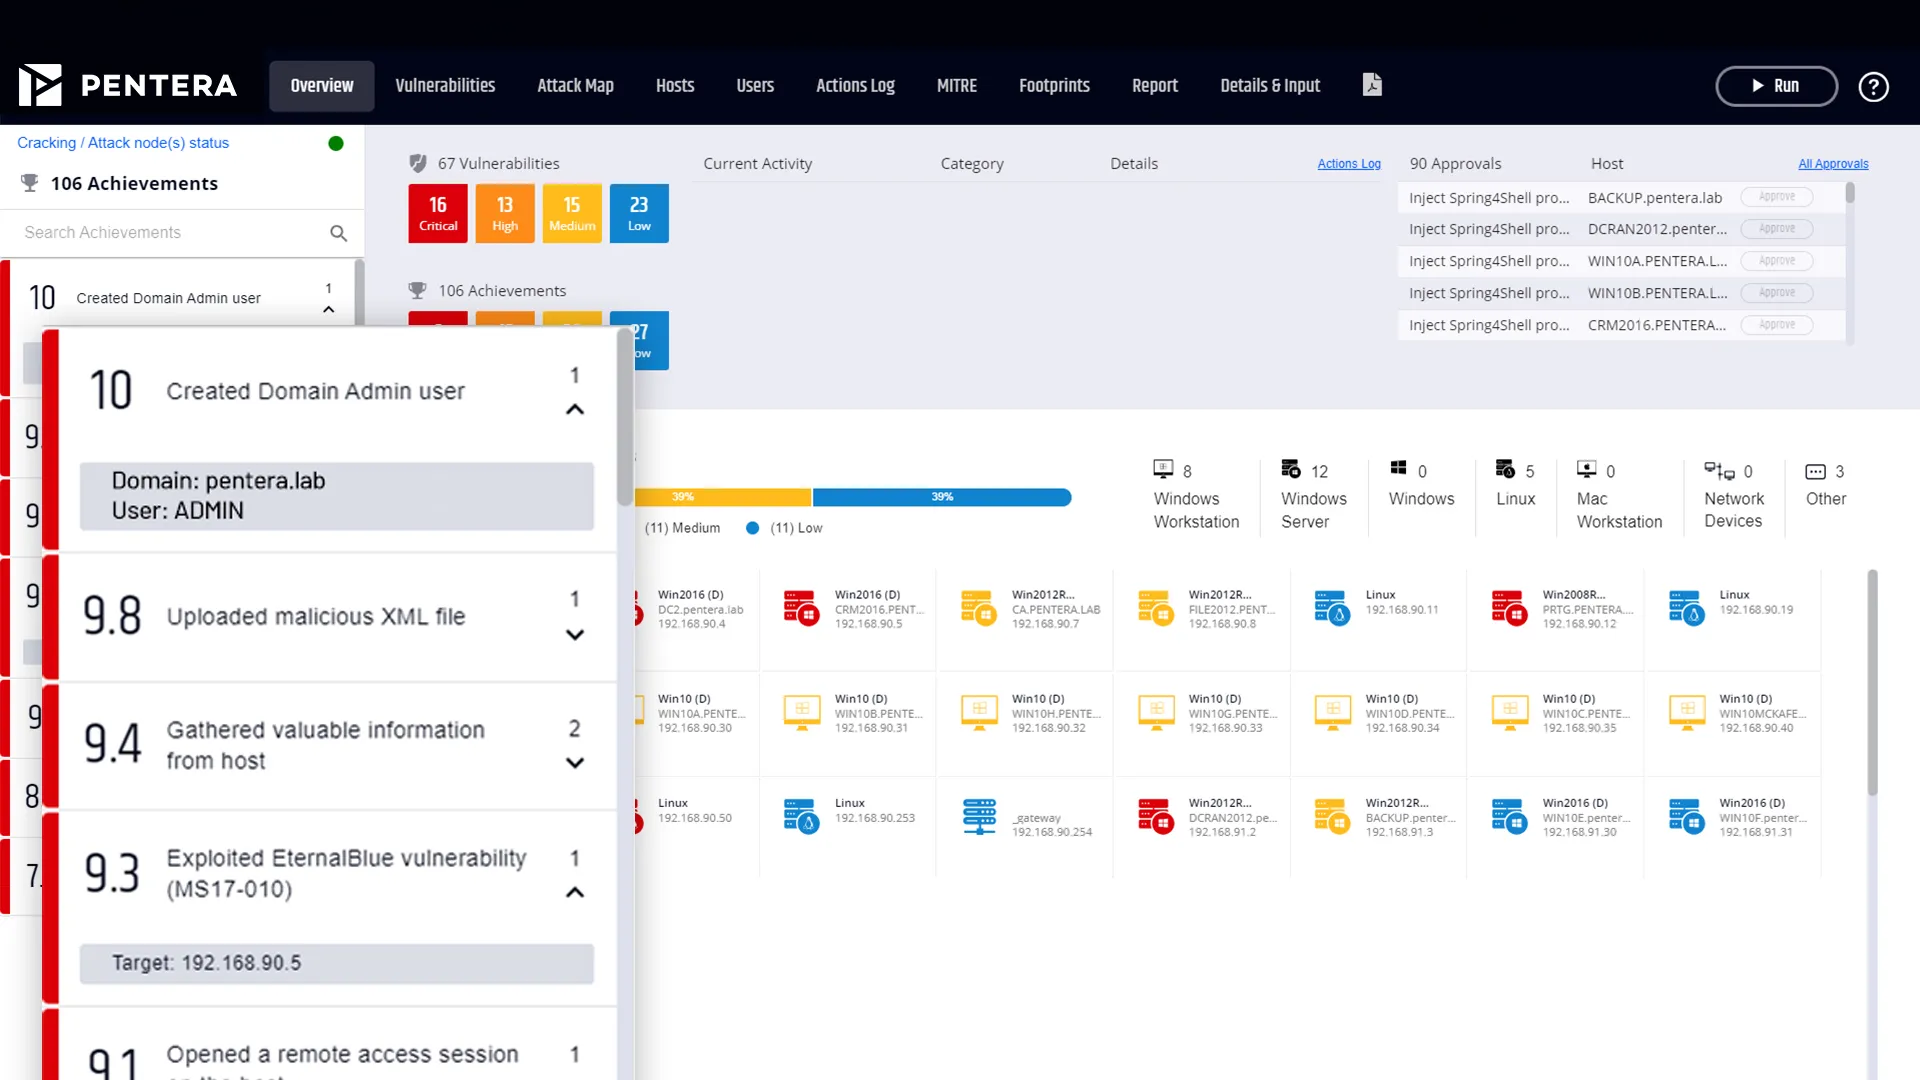Select the WIN10B workstation icon at 192.168.90.31
The height and width of the screenshot is (1080, 1920).
coord(802,713)
